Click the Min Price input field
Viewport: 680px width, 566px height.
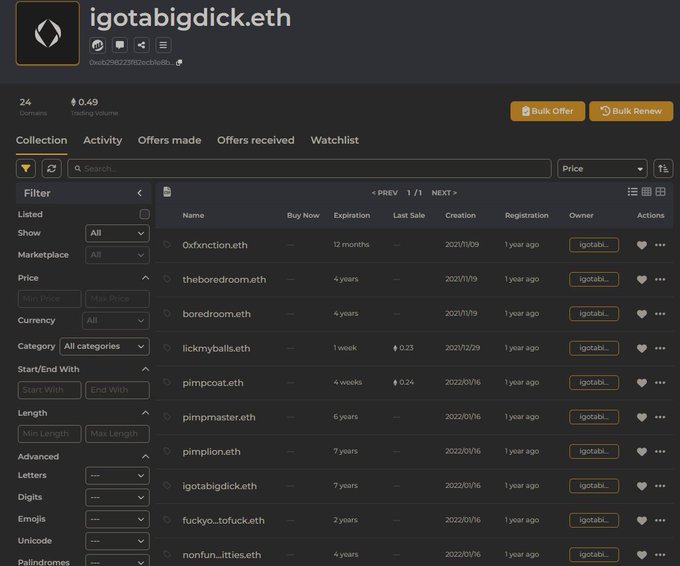(x=49, y=299)
